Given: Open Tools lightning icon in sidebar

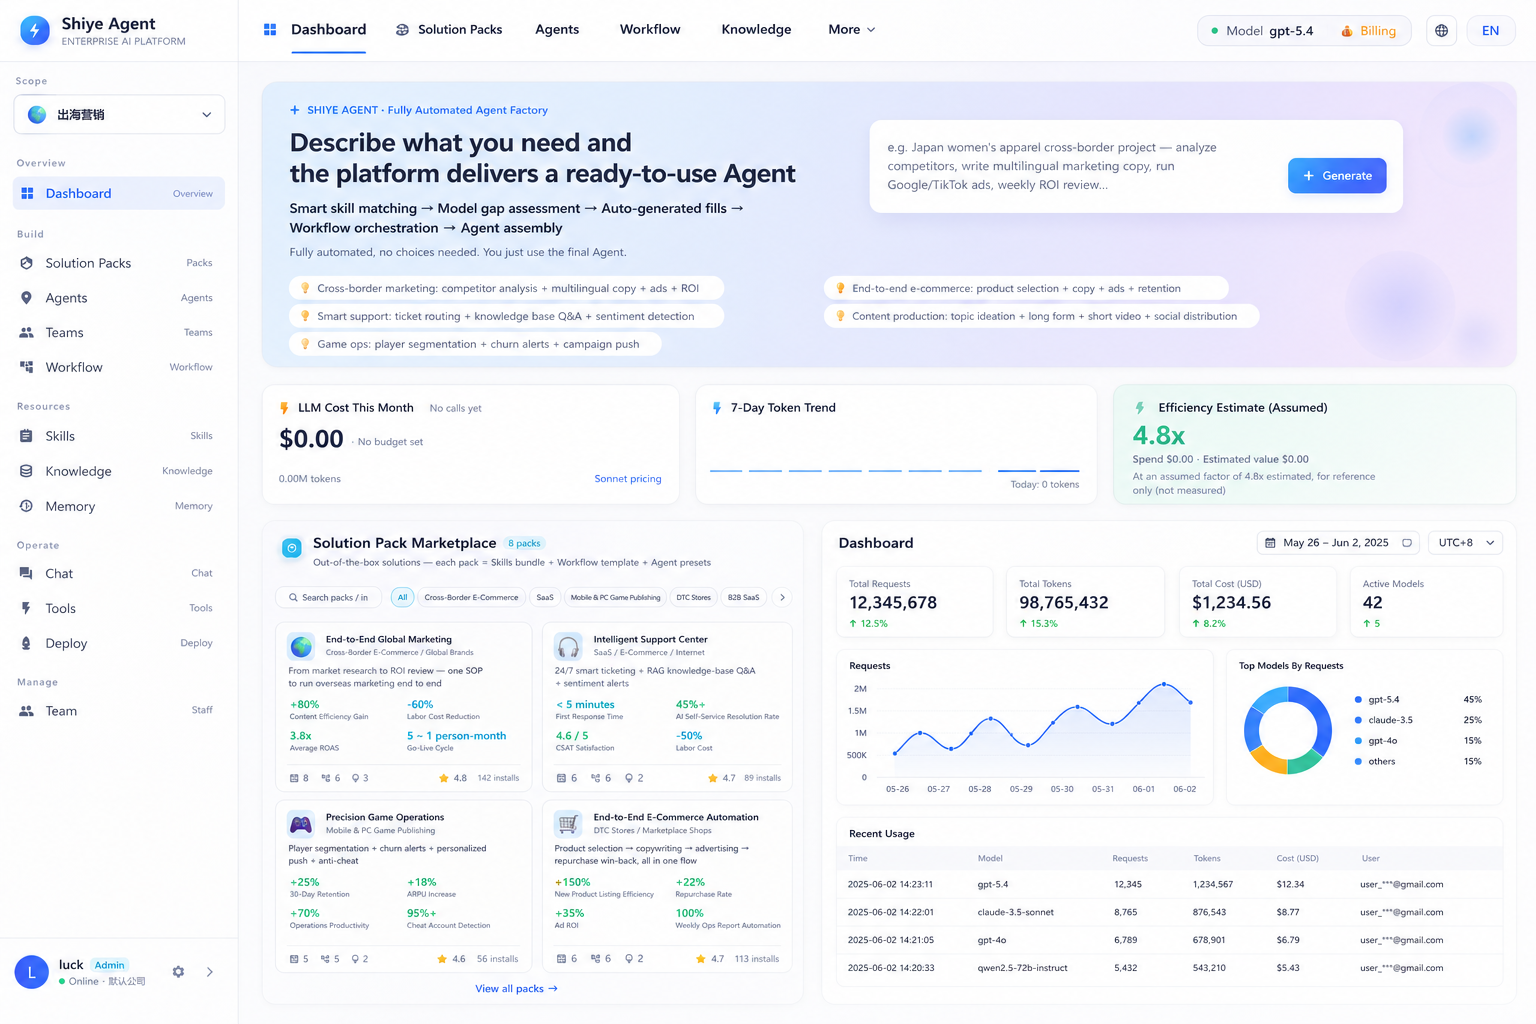Looking at the screenshot, I should [x=27, y=608].
